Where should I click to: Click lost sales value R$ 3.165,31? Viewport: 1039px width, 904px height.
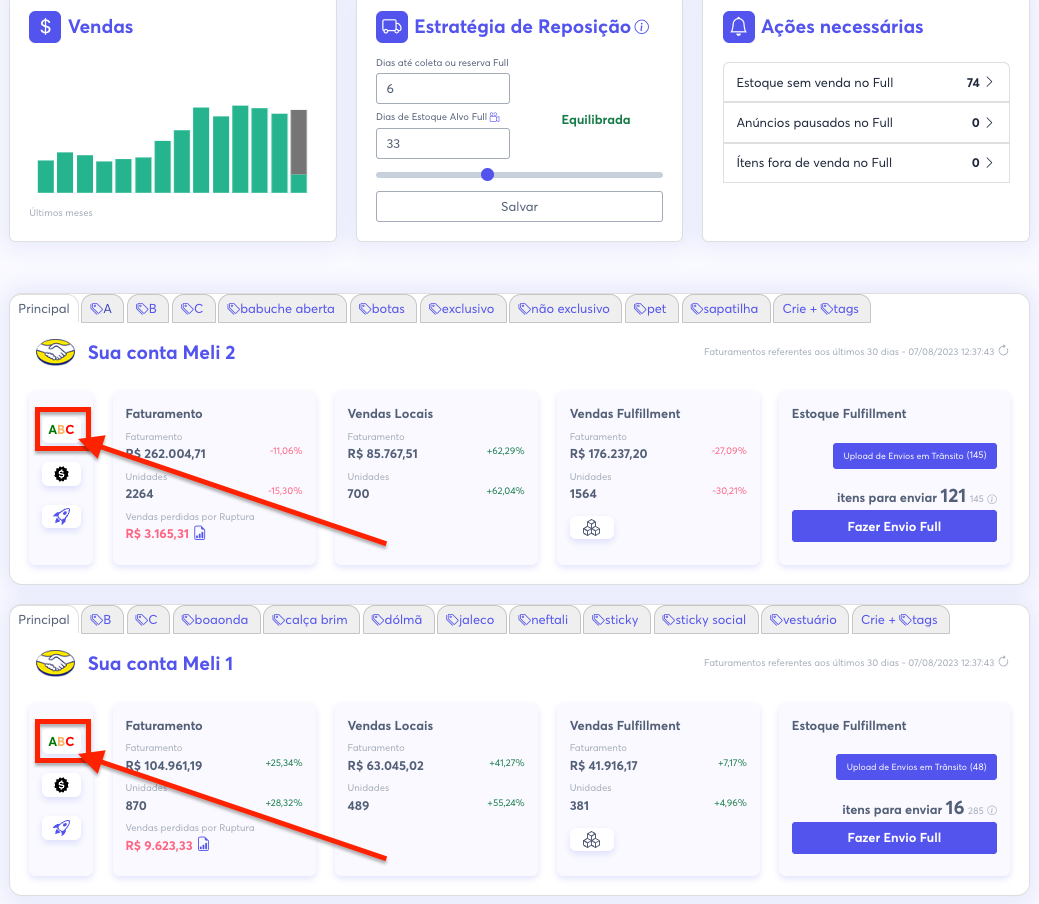coord(157,534)
